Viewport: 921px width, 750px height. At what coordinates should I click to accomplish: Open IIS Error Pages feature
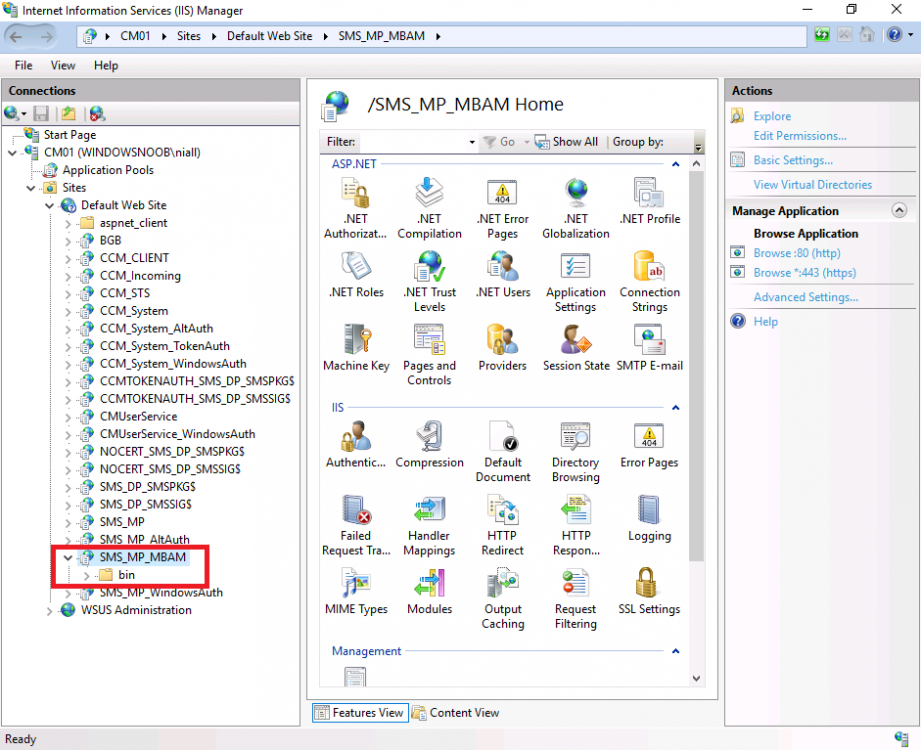[x=649, y=445]
